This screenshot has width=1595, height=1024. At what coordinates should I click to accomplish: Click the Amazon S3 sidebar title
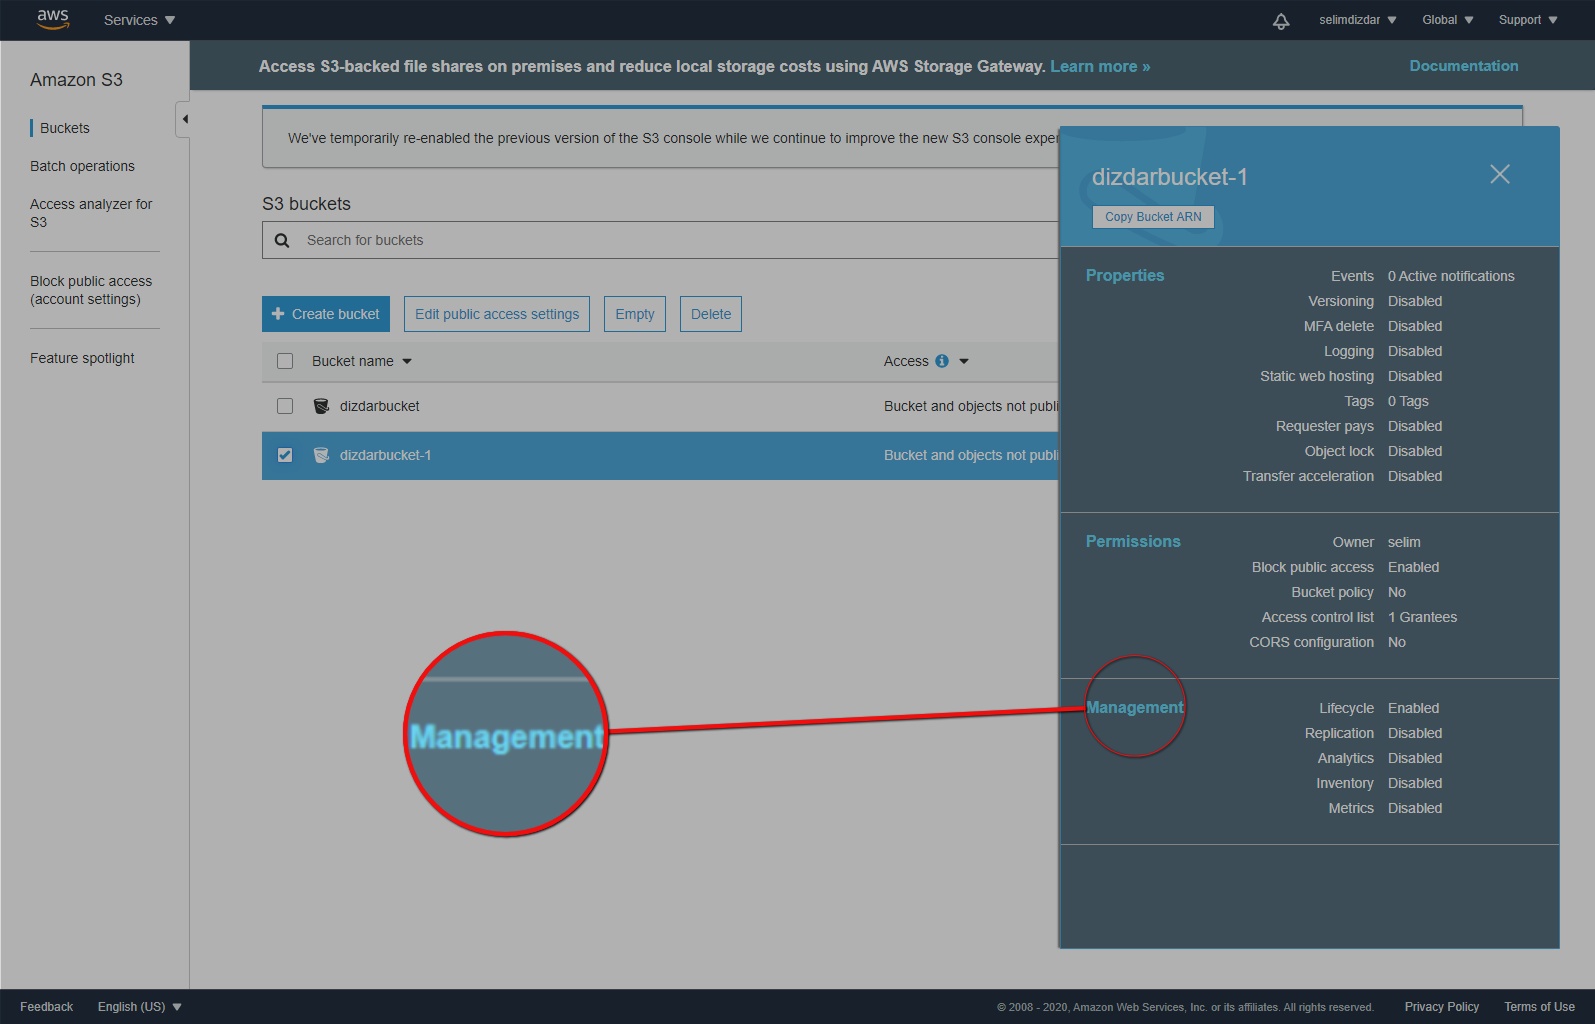[x=76, y=80]
